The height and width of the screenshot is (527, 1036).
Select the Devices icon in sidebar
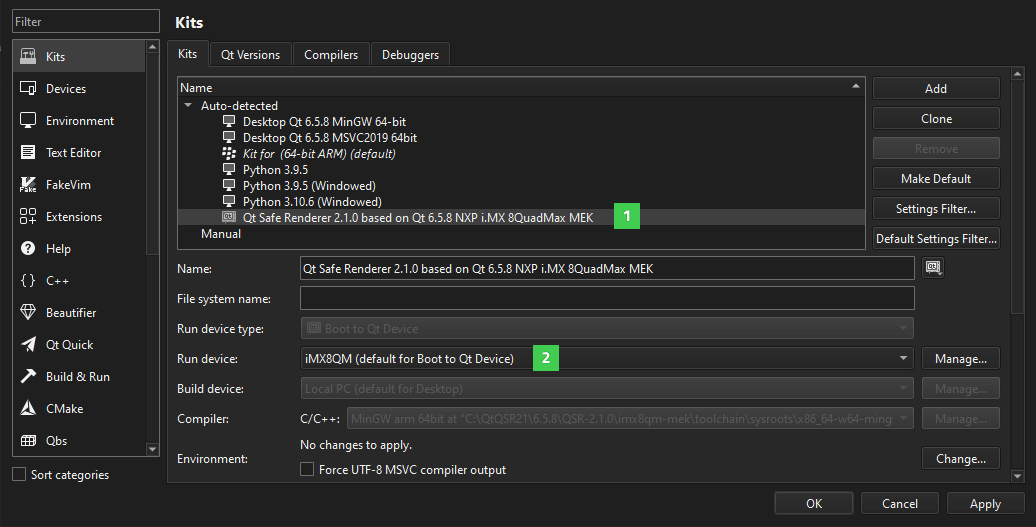click(28, 89)
